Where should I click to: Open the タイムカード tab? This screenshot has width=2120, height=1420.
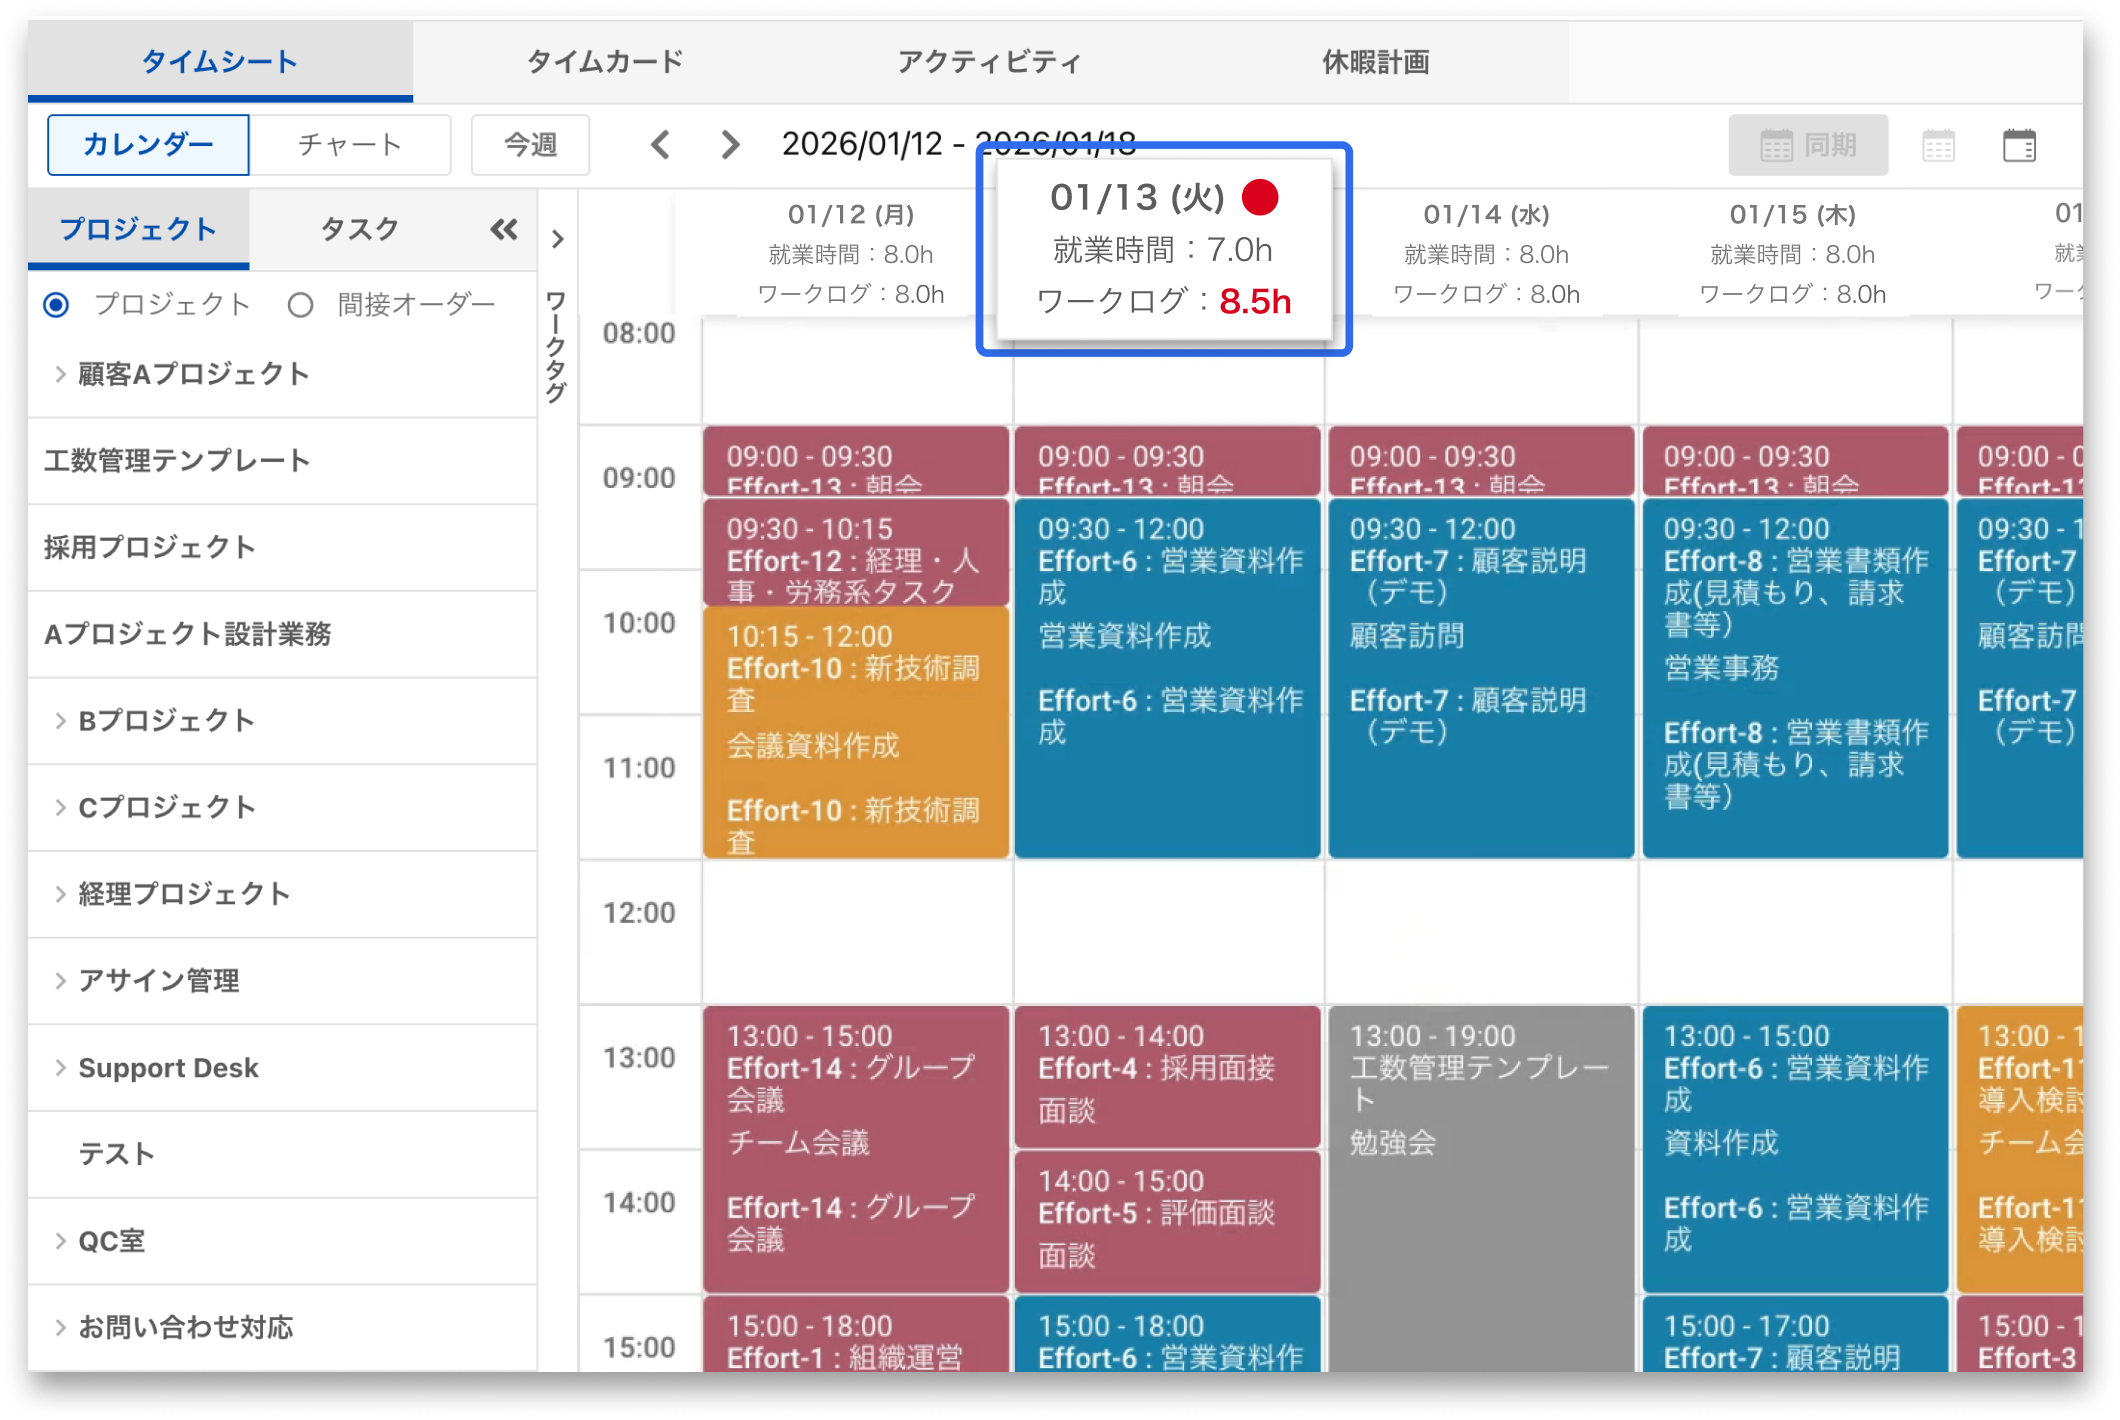[x=605, y=62]
